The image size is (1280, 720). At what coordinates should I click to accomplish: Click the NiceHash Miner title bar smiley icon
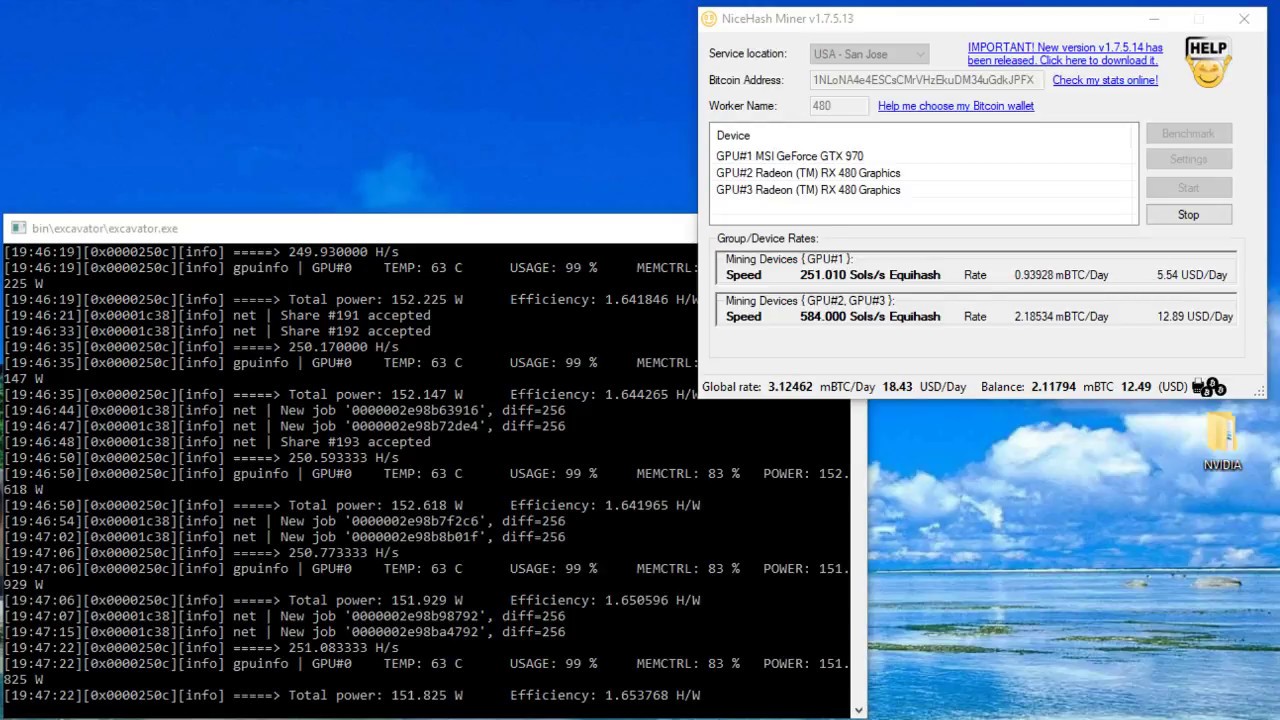709,19
